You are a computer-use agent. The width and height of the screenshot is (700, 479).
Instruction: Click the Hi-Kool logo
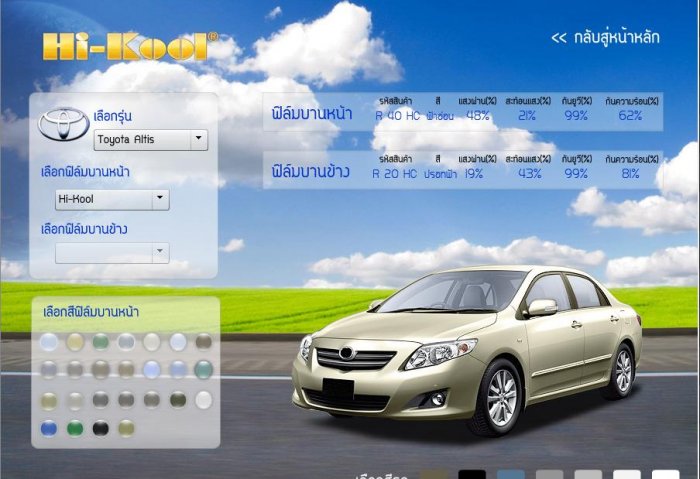(130, 46)
